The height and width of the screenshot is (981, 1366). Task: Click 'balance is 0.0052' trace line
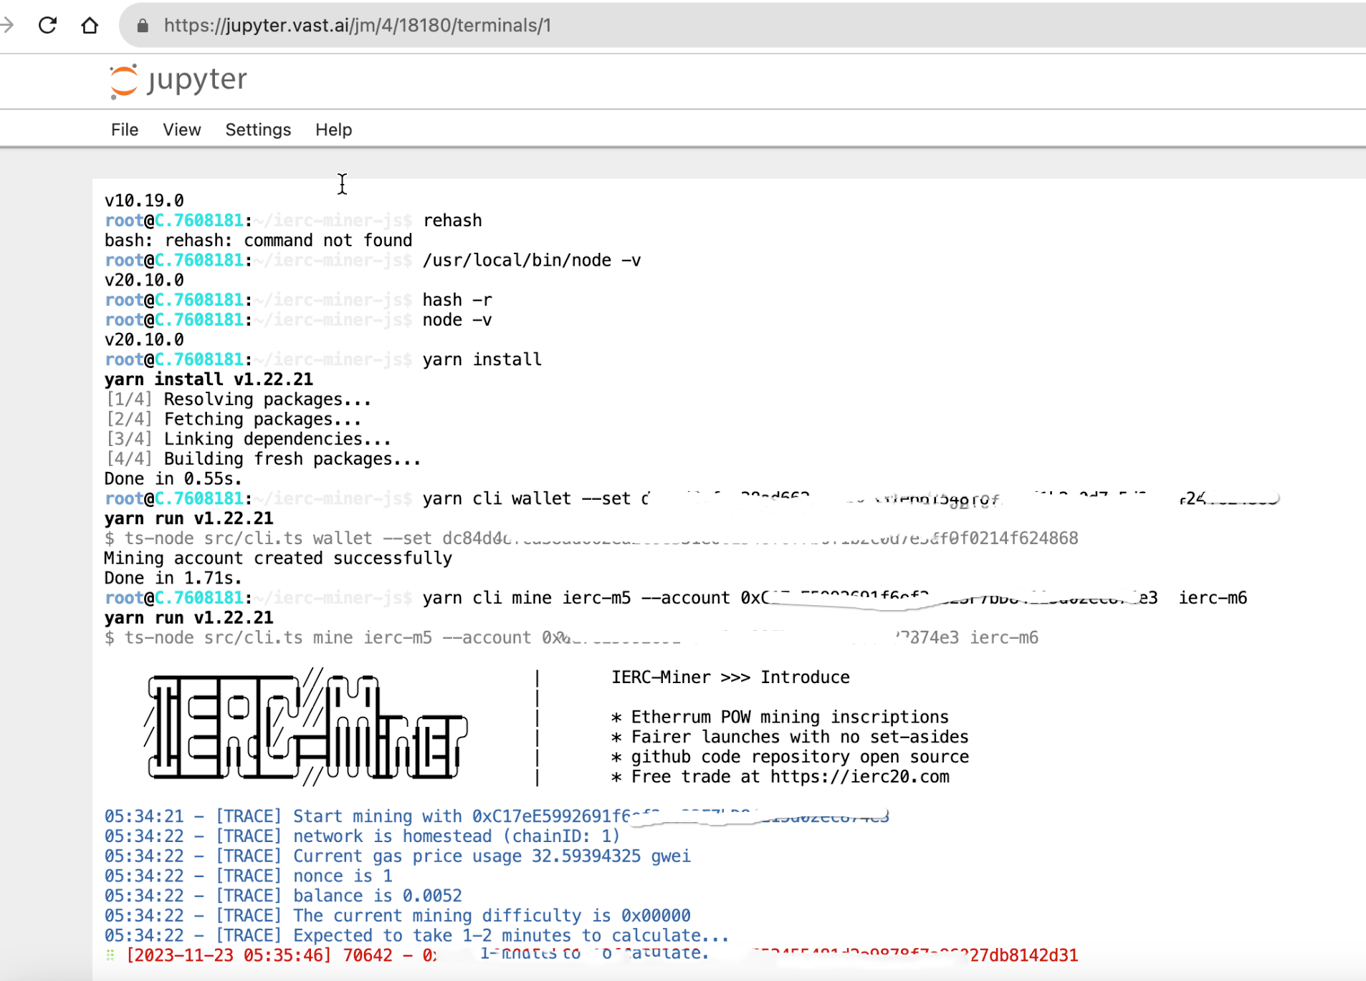coord(283,896)
